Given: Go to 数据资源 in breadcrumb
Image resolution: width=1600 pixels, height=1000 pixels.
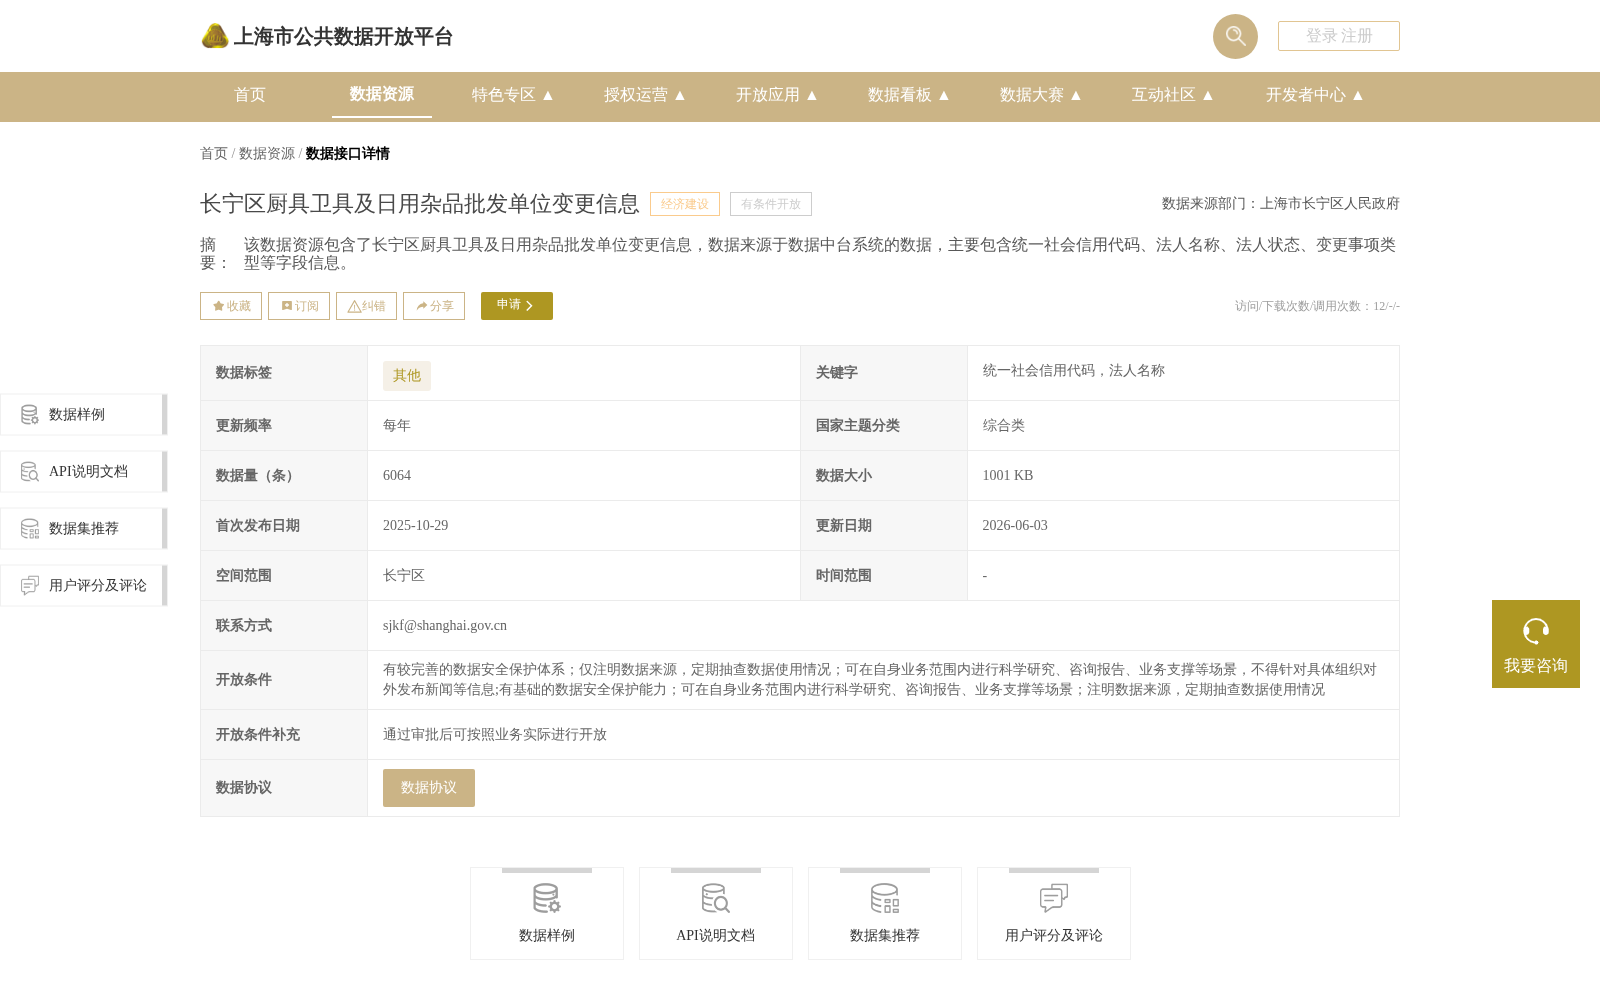Looking at the screenshot, I should (x=267, y=153).
